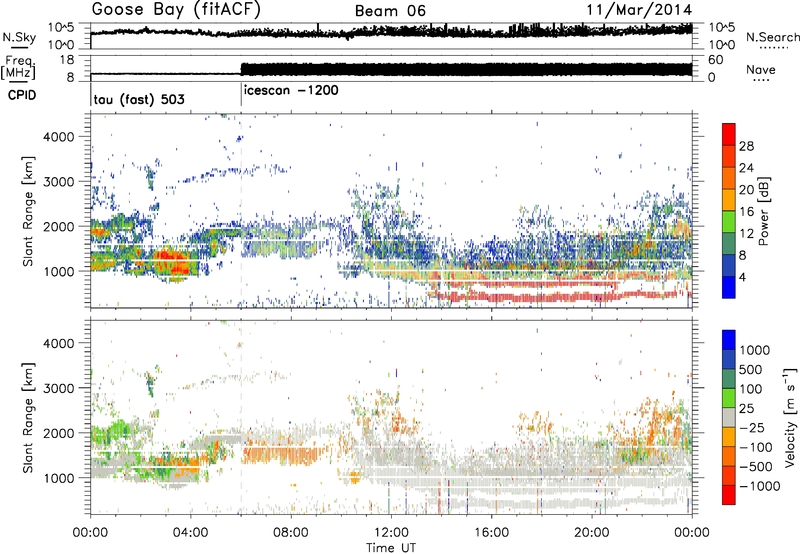
Task: Click the 'N.Search' legend label
Action: click(772, 37)
